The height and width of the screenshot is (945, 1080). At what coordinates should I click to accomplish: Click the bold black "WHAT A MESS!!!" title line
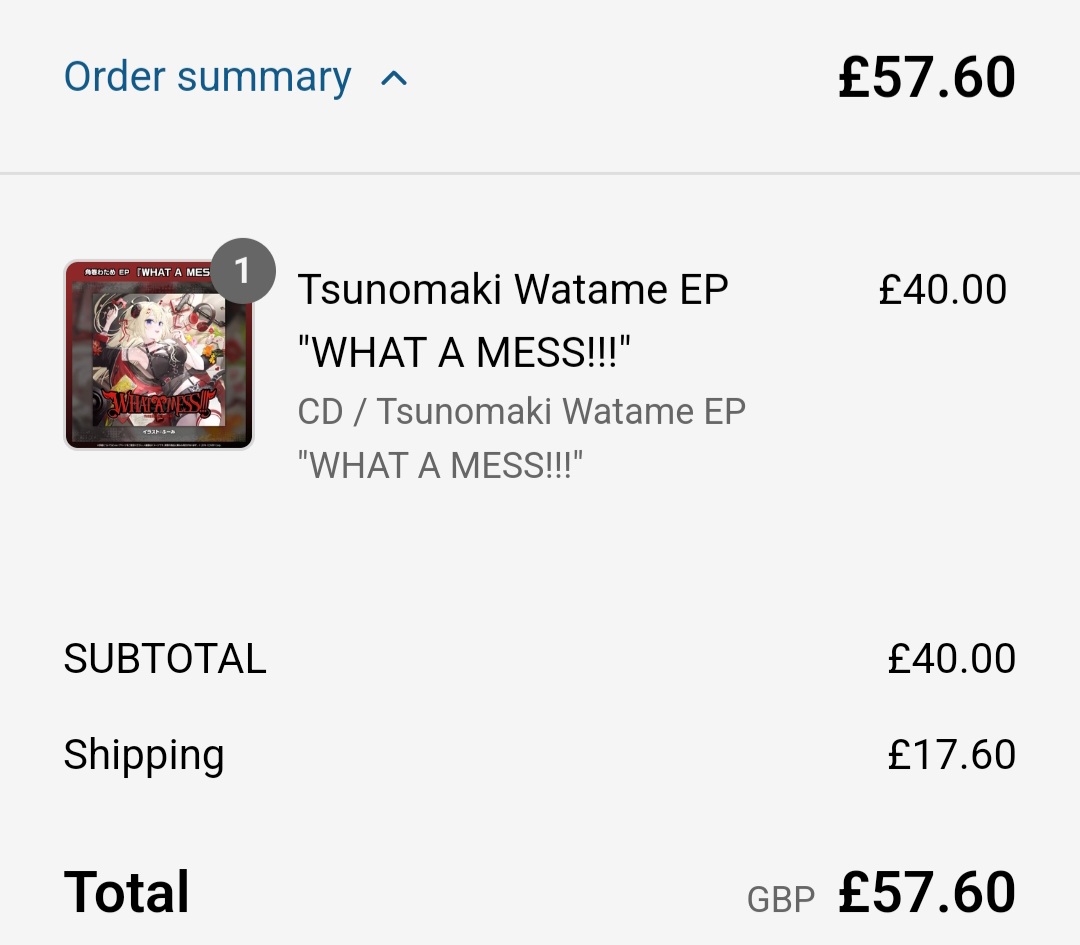tap(464, 351)
